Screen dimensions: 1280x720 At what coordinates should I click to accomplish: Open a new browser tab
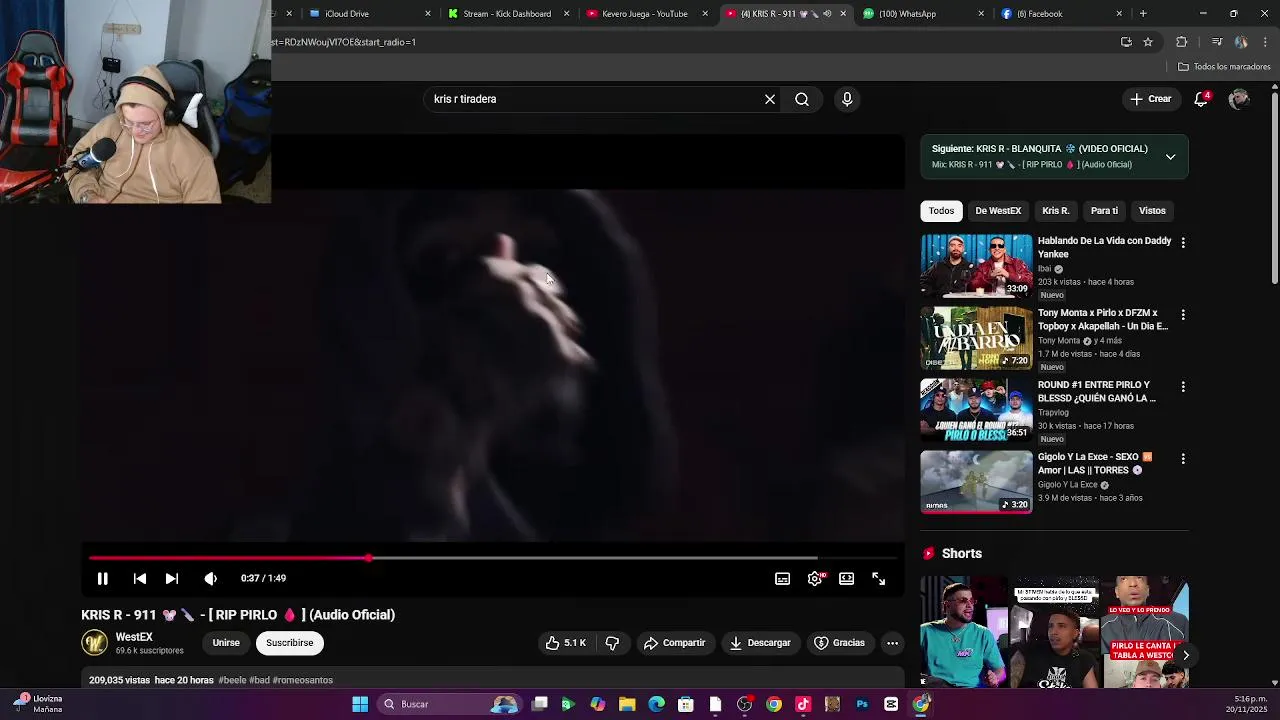point(1143,14)
